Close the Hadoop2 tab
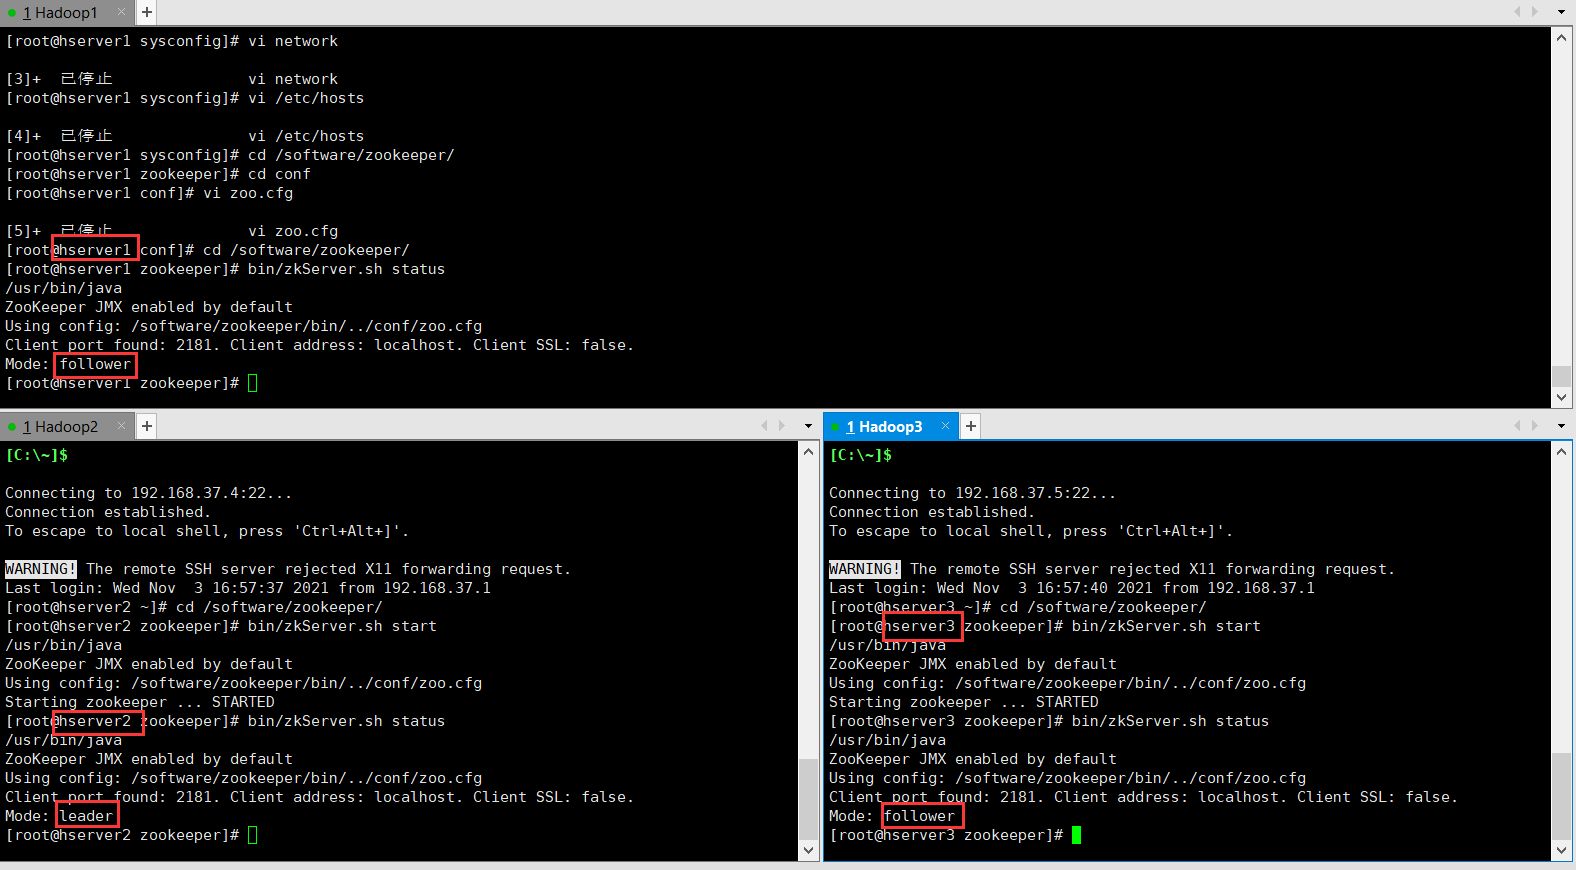Image resolution: width=1576 pixels, height=870 pixels. [x=121, y=426]
